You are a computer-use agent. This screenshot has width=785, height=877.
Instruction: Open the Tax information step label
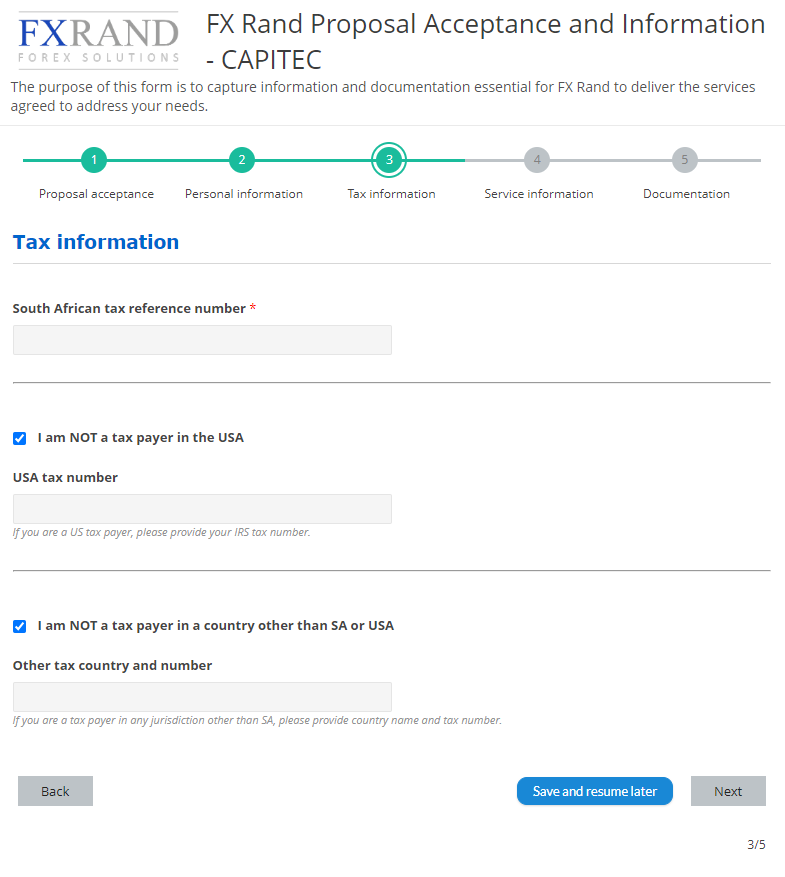tap(391, 194)
